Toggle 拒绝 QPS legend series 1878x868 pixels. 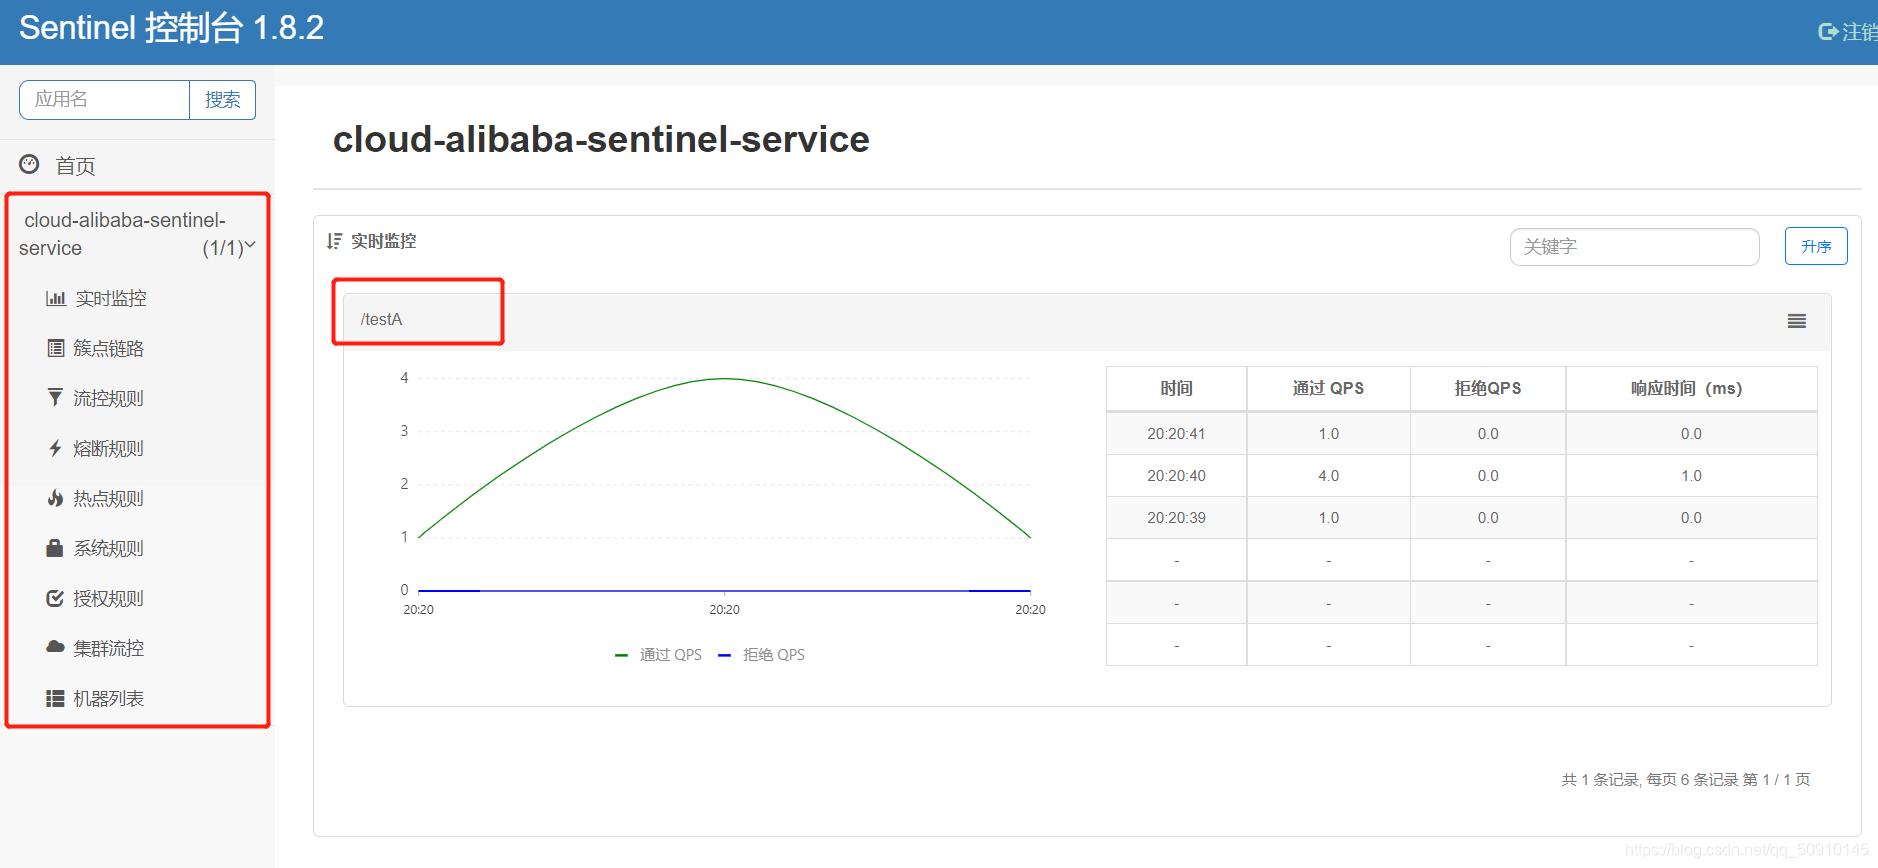(762, 655)
